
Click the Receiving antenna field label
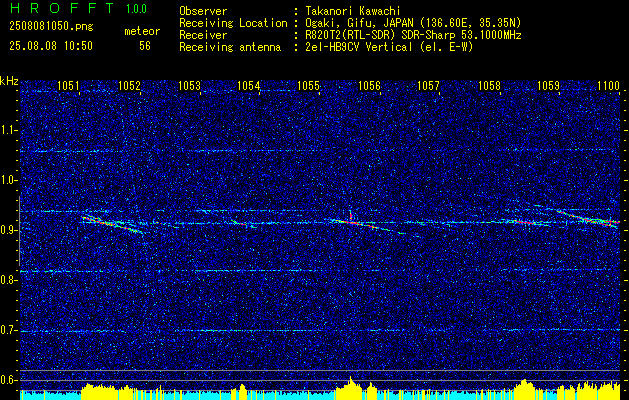pyautogui.click(x=230, y=47)
